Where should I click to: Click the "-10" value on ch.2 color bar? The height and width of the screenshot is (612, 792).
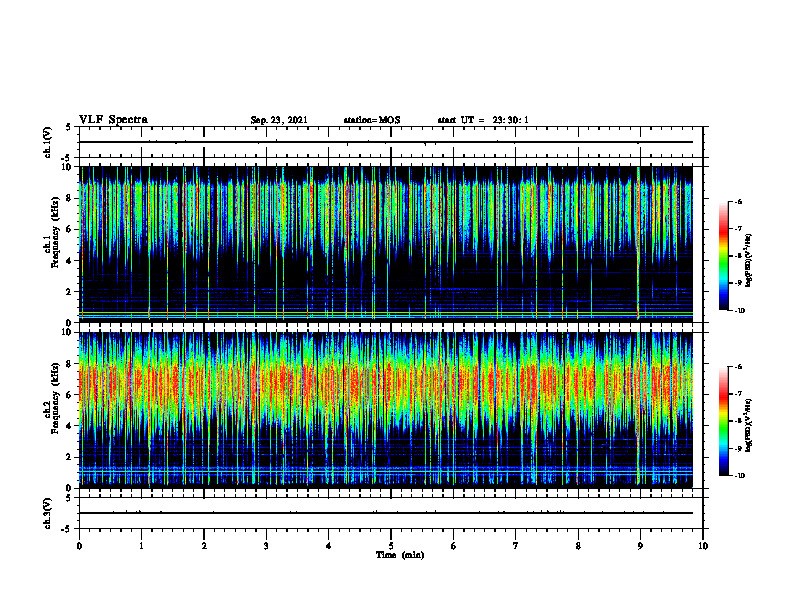pos(738,475)
